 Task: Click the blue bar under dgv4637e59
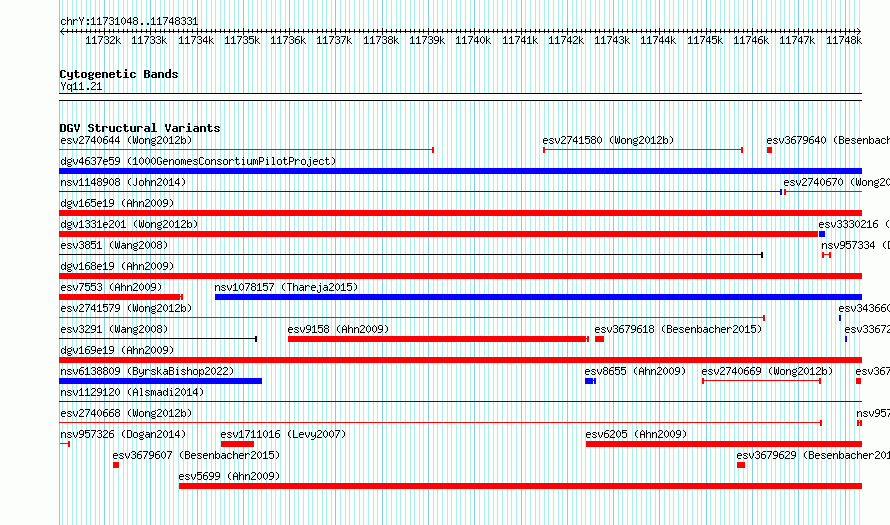[460, 171]
